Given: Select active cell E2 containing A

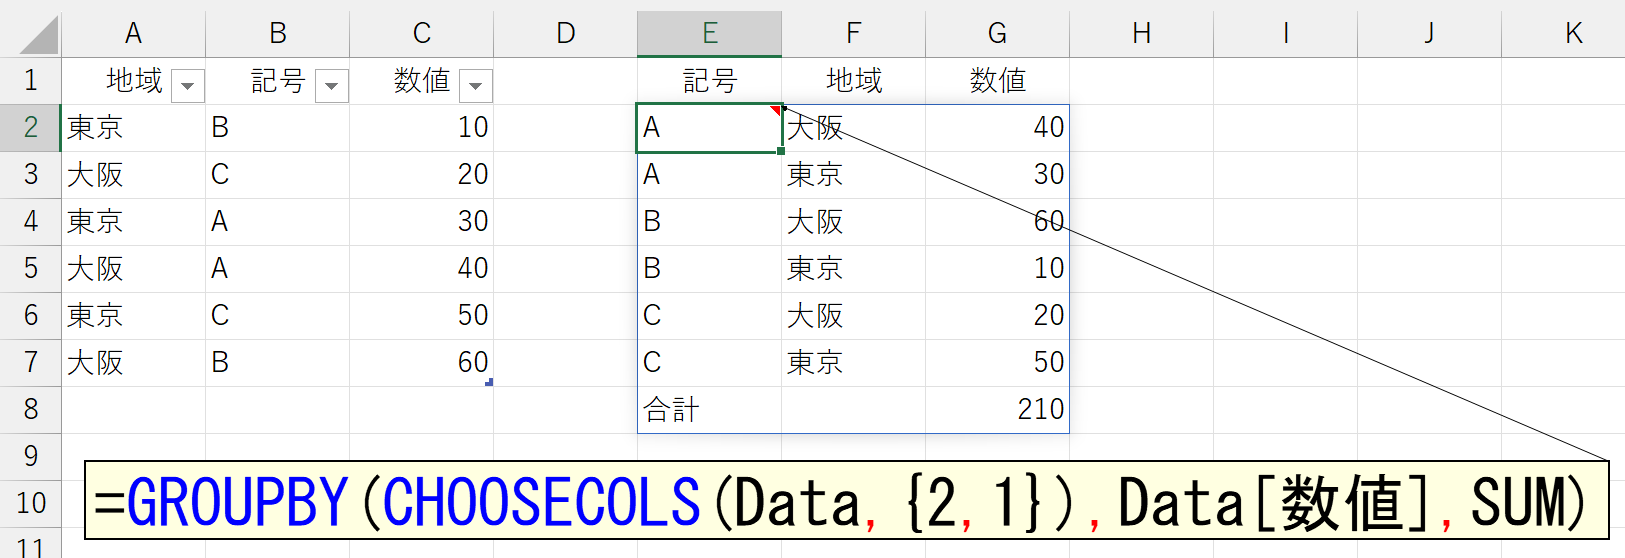Looking at the screenshot, I should pyautogui.click(x=710, y=128).
